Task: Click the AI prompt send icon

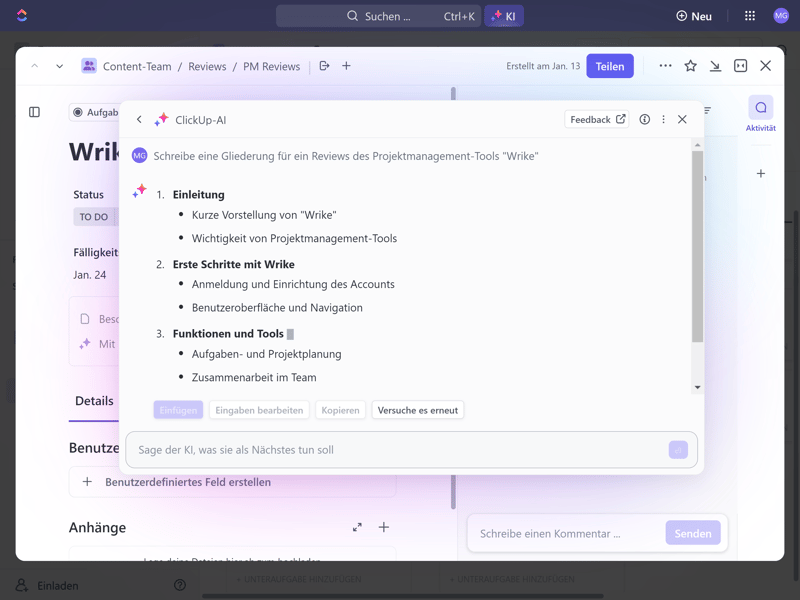Action: [x=678, y=450]
